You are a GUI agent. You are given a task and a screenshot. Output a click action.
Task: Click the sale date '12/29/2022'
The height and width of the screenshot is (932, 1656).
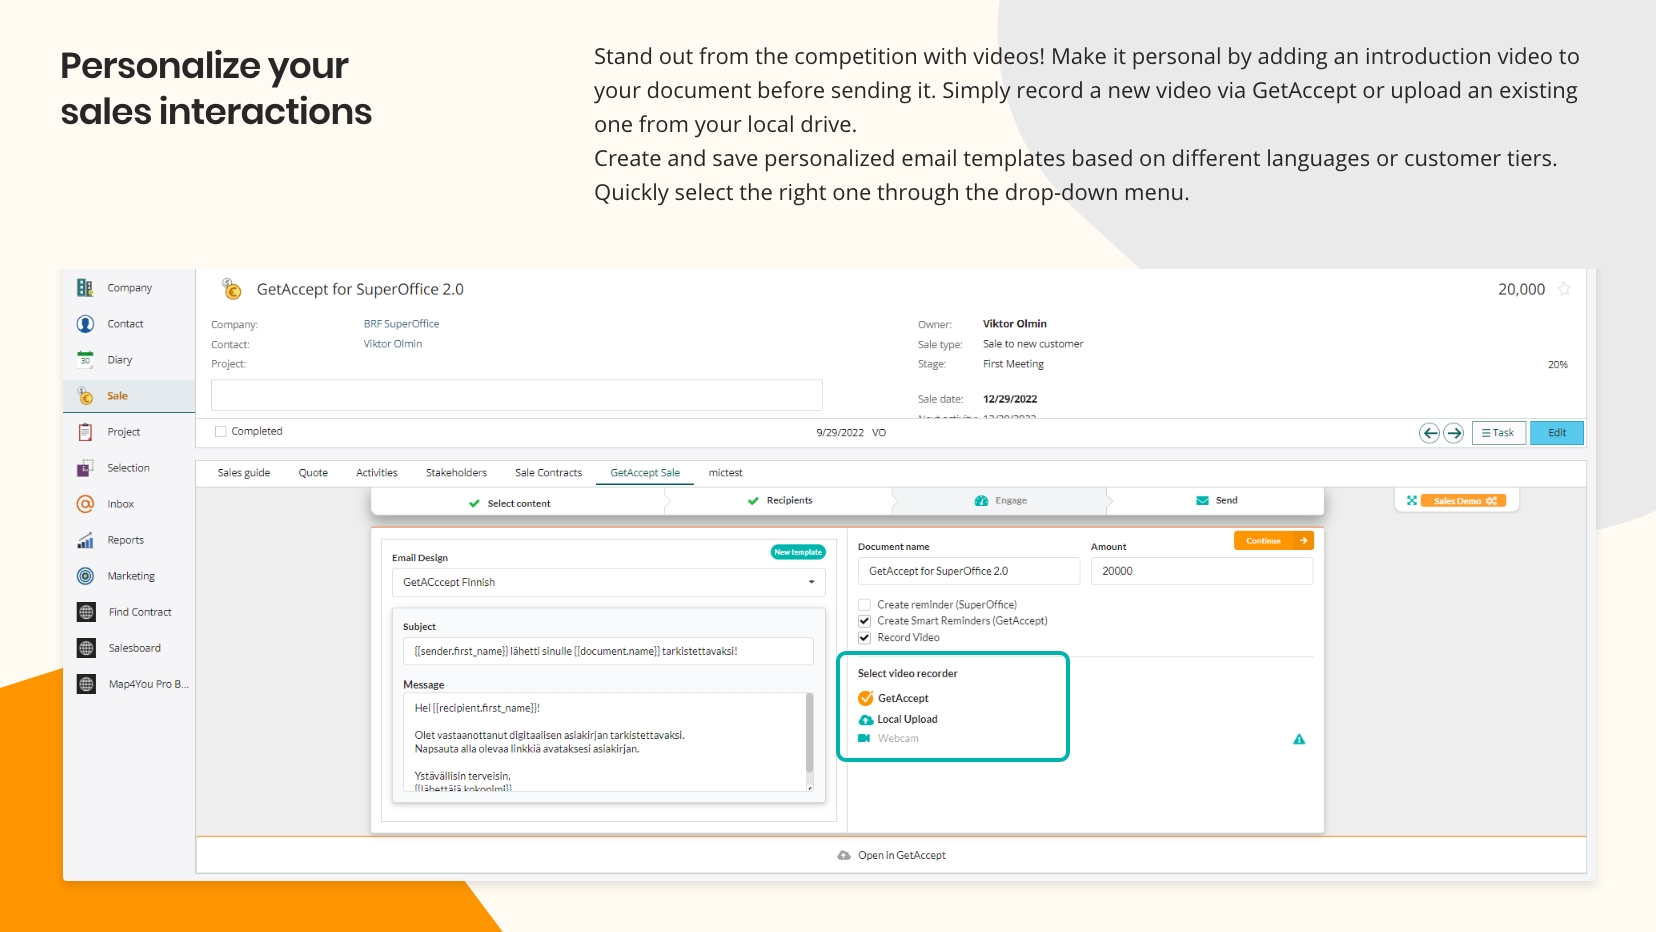click(1010, 399)
